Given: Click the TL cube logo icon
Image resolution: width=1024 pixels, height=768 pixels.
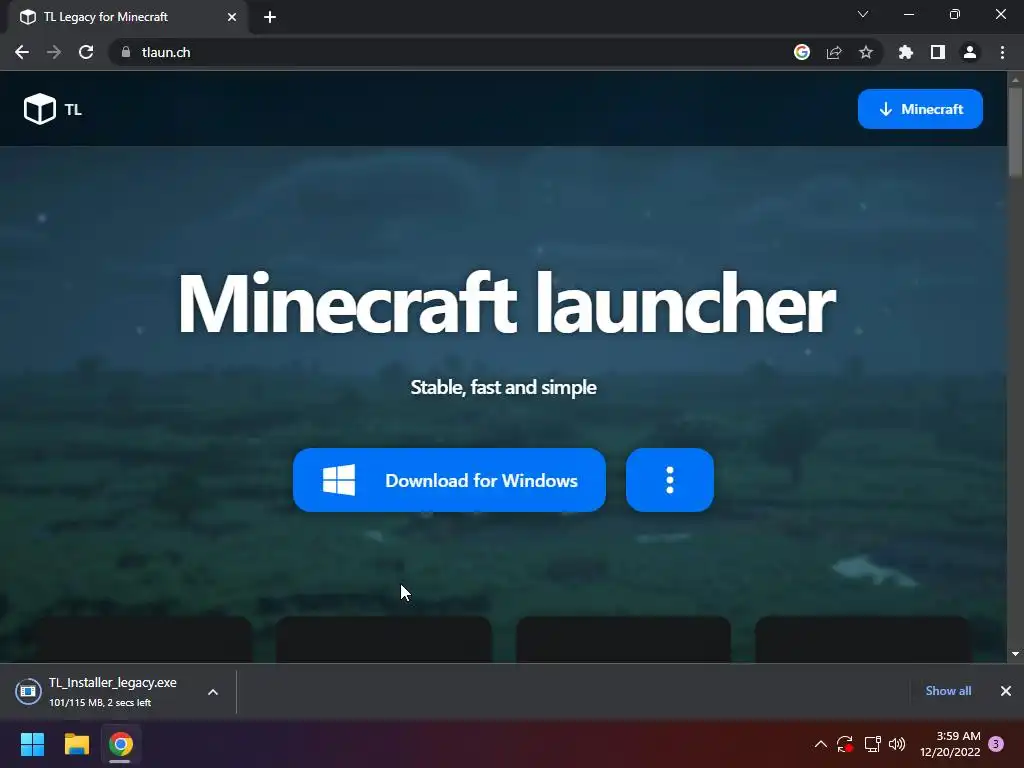Looking at the screenshot, I should tap(40, 108).
